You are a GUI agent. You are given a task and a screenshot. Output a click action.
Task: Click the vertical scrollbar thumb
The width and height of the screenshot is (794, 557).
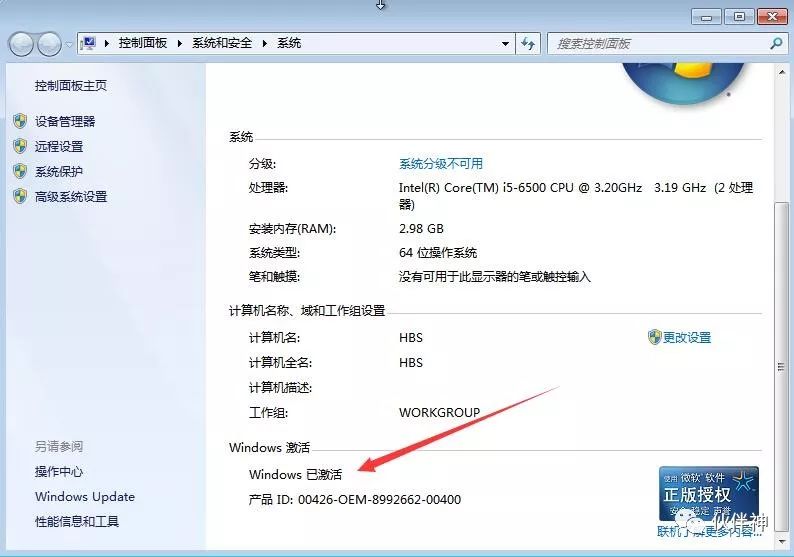coord(782,367)
